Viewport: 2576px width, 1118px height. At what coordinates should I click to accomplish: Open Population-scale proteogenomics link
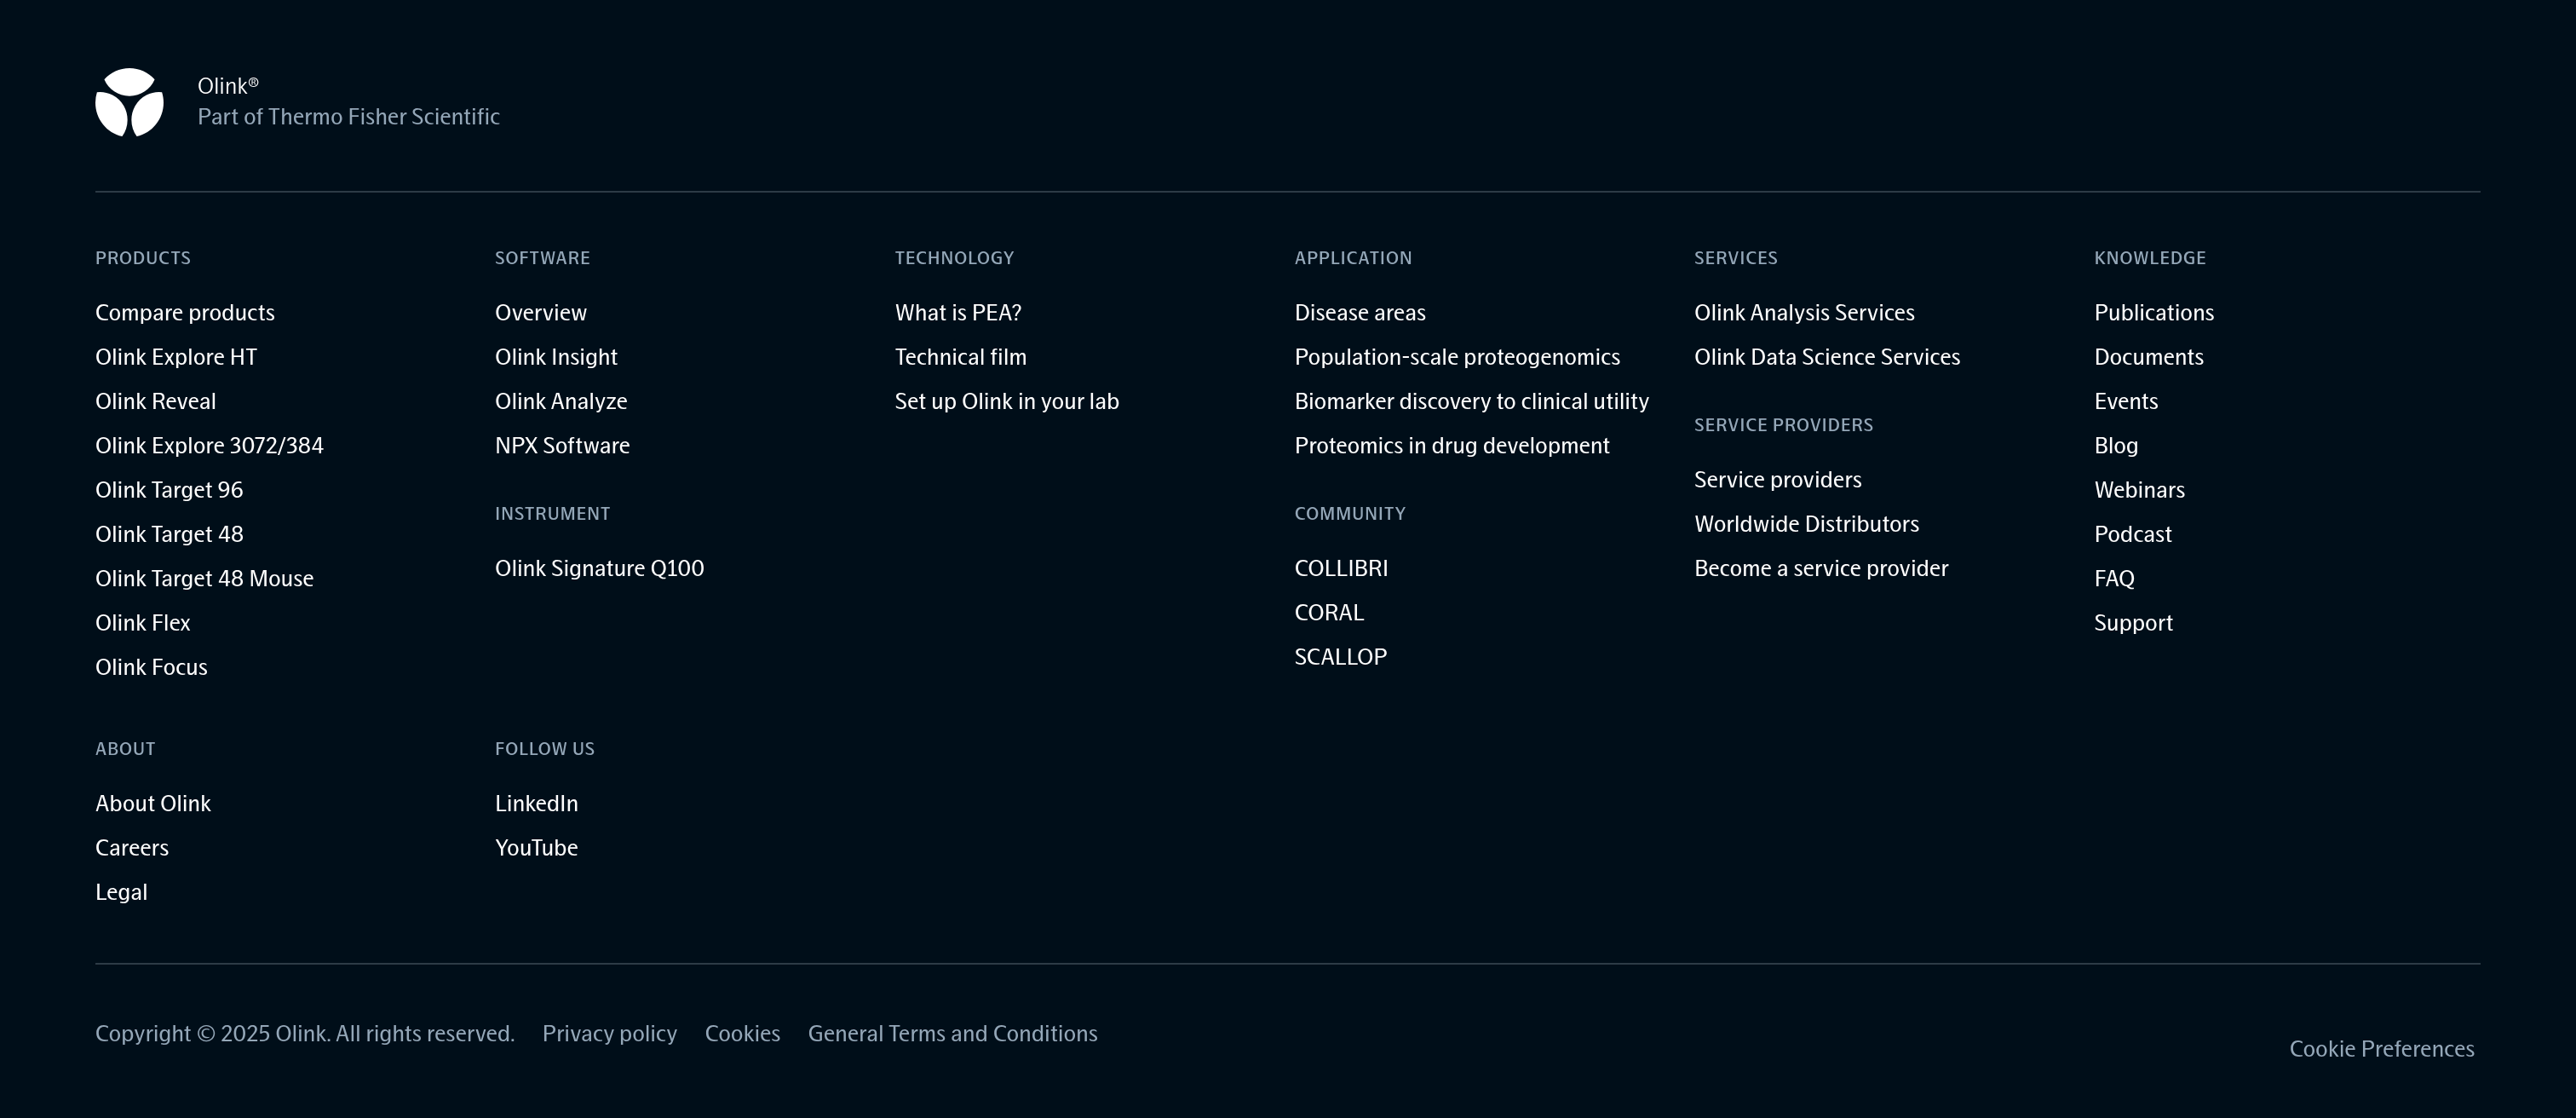[1457, 357]
